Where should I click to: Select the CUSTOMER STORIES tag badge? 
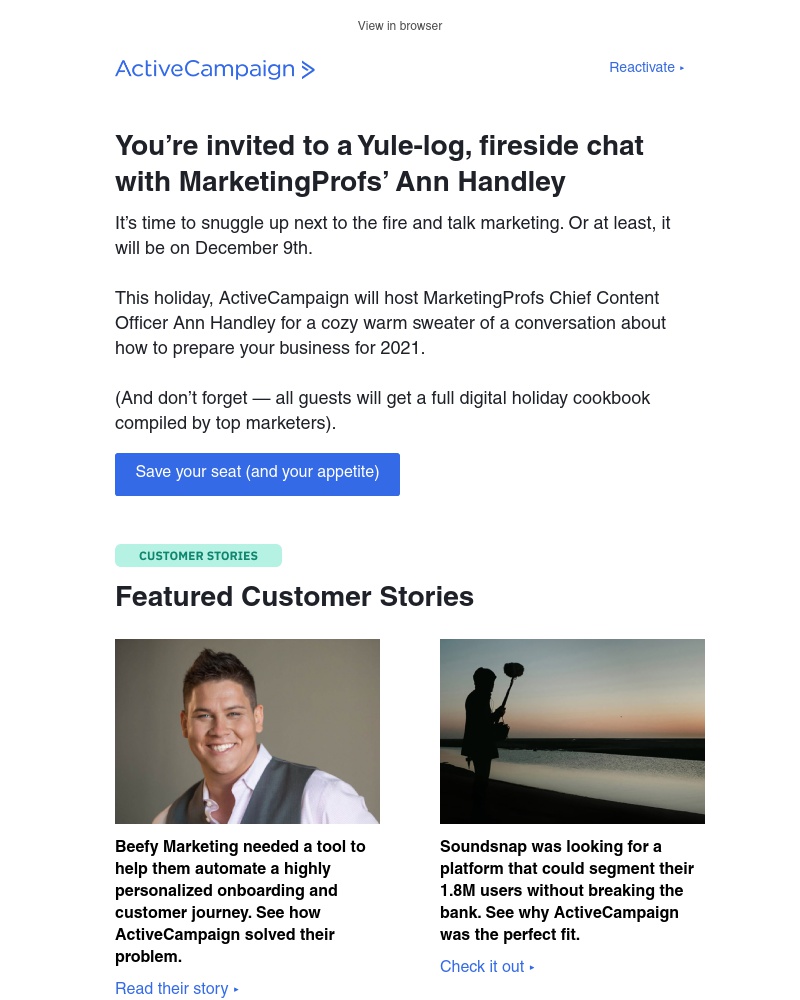point(198,555)
